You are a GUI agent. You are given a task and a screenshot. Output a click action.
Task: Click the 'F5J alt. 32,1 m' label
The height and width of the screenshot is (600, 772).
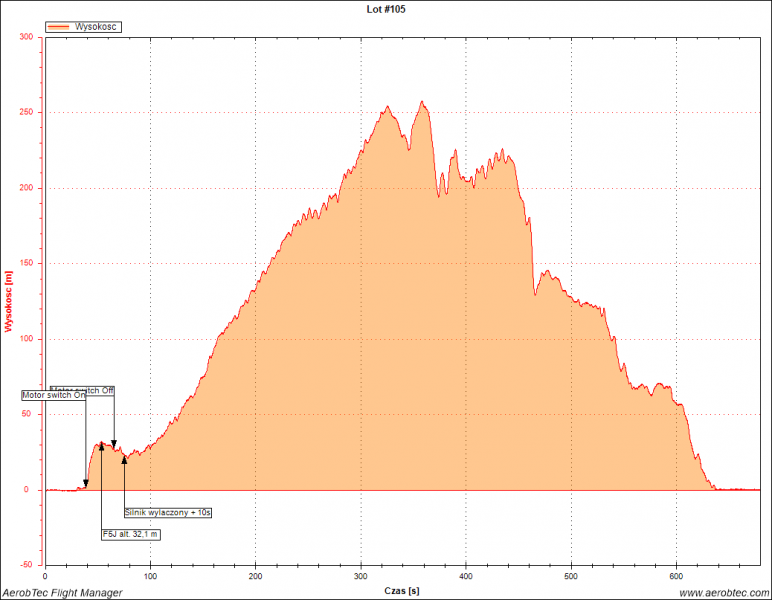coord(131,534)
